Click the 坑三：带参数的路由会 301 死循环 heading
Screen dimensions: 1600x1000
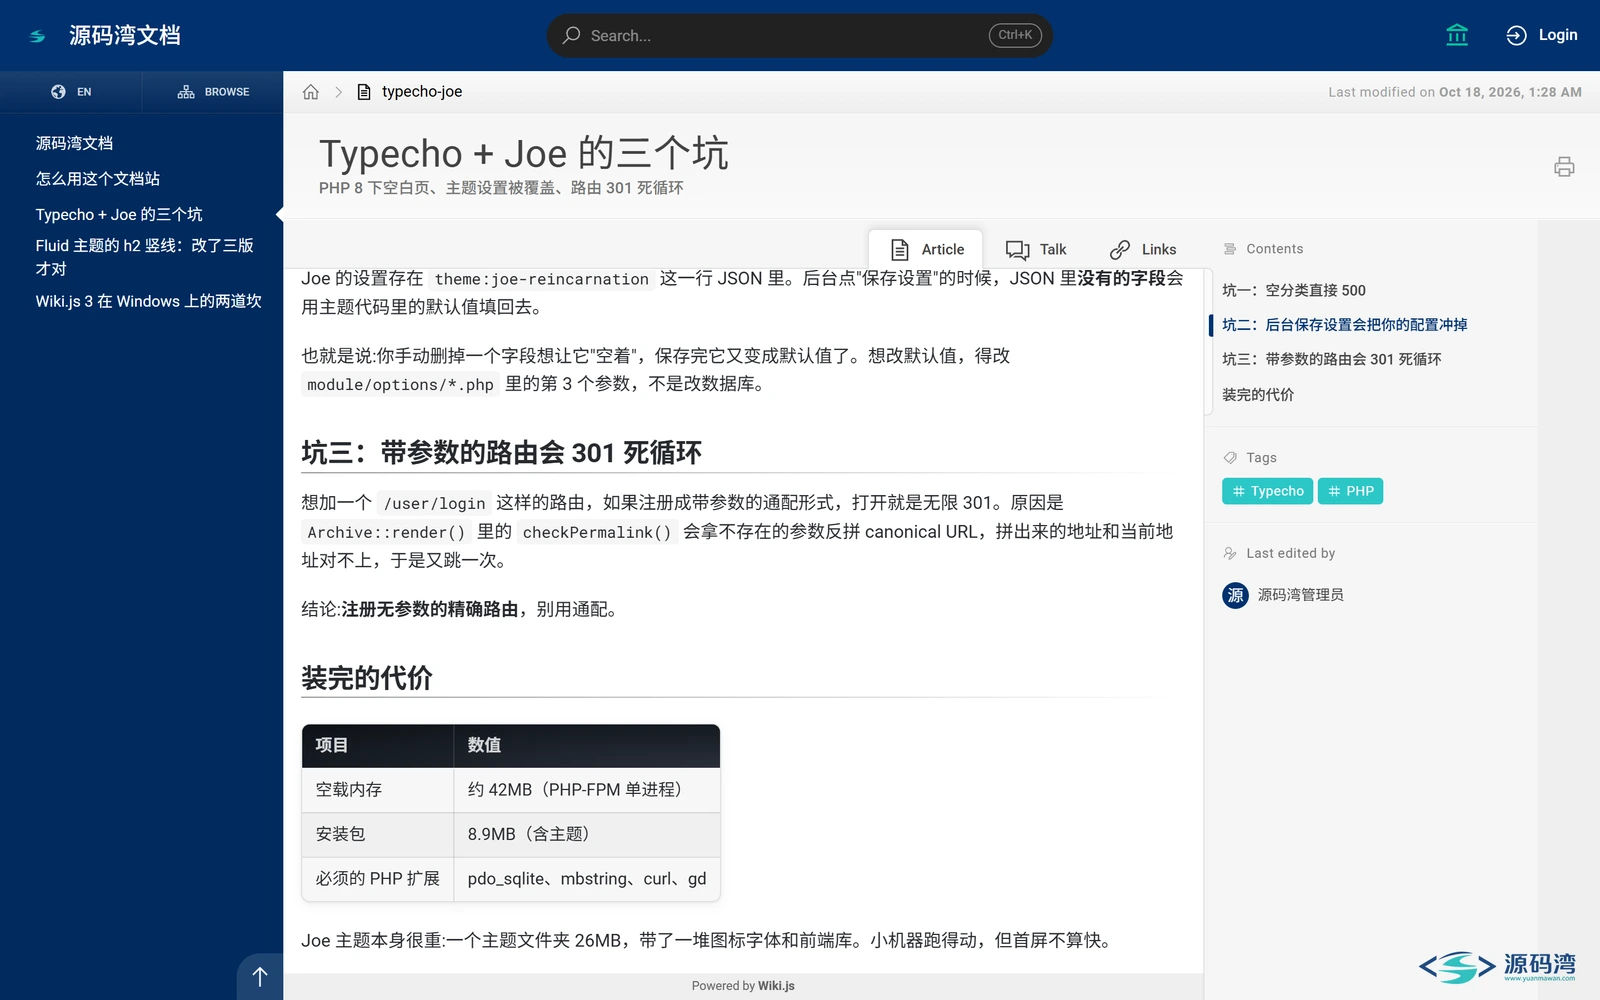[501, 453]
